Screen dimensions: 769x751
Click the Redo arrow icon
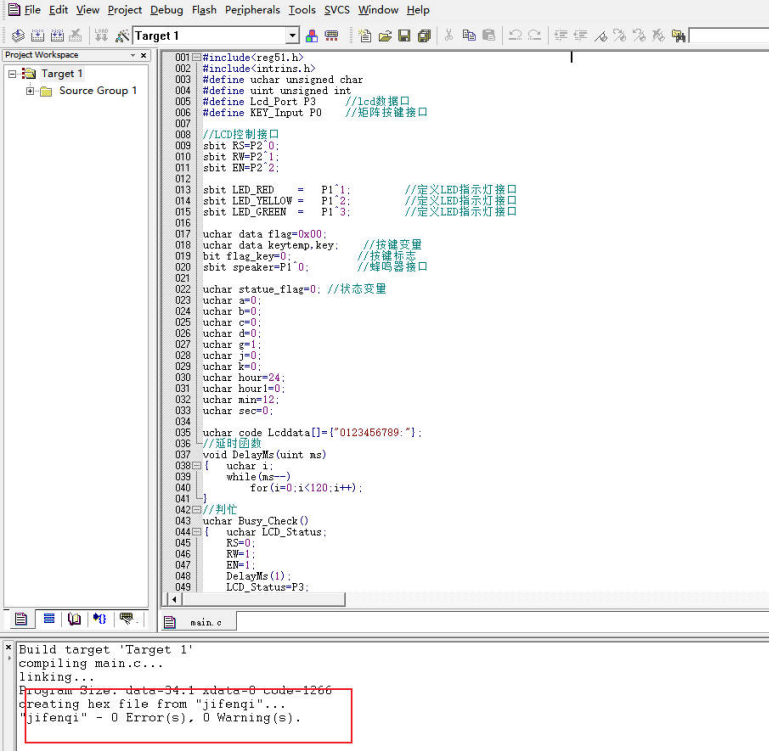535,35
